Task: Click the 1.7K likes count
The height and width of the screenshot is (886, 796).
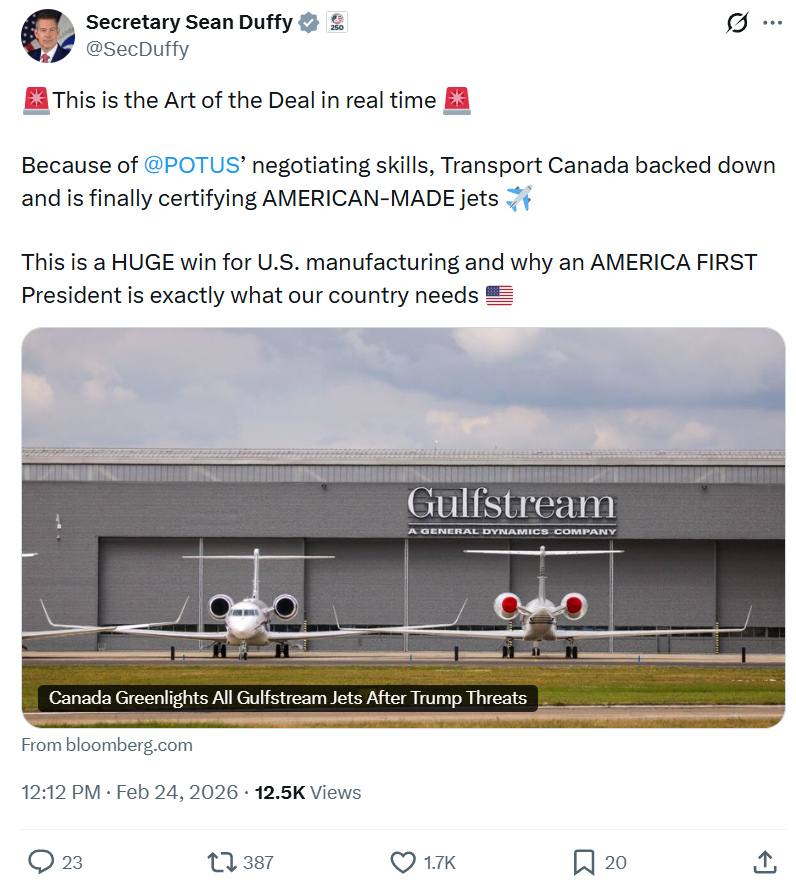Action: click(x=439, y=862)
